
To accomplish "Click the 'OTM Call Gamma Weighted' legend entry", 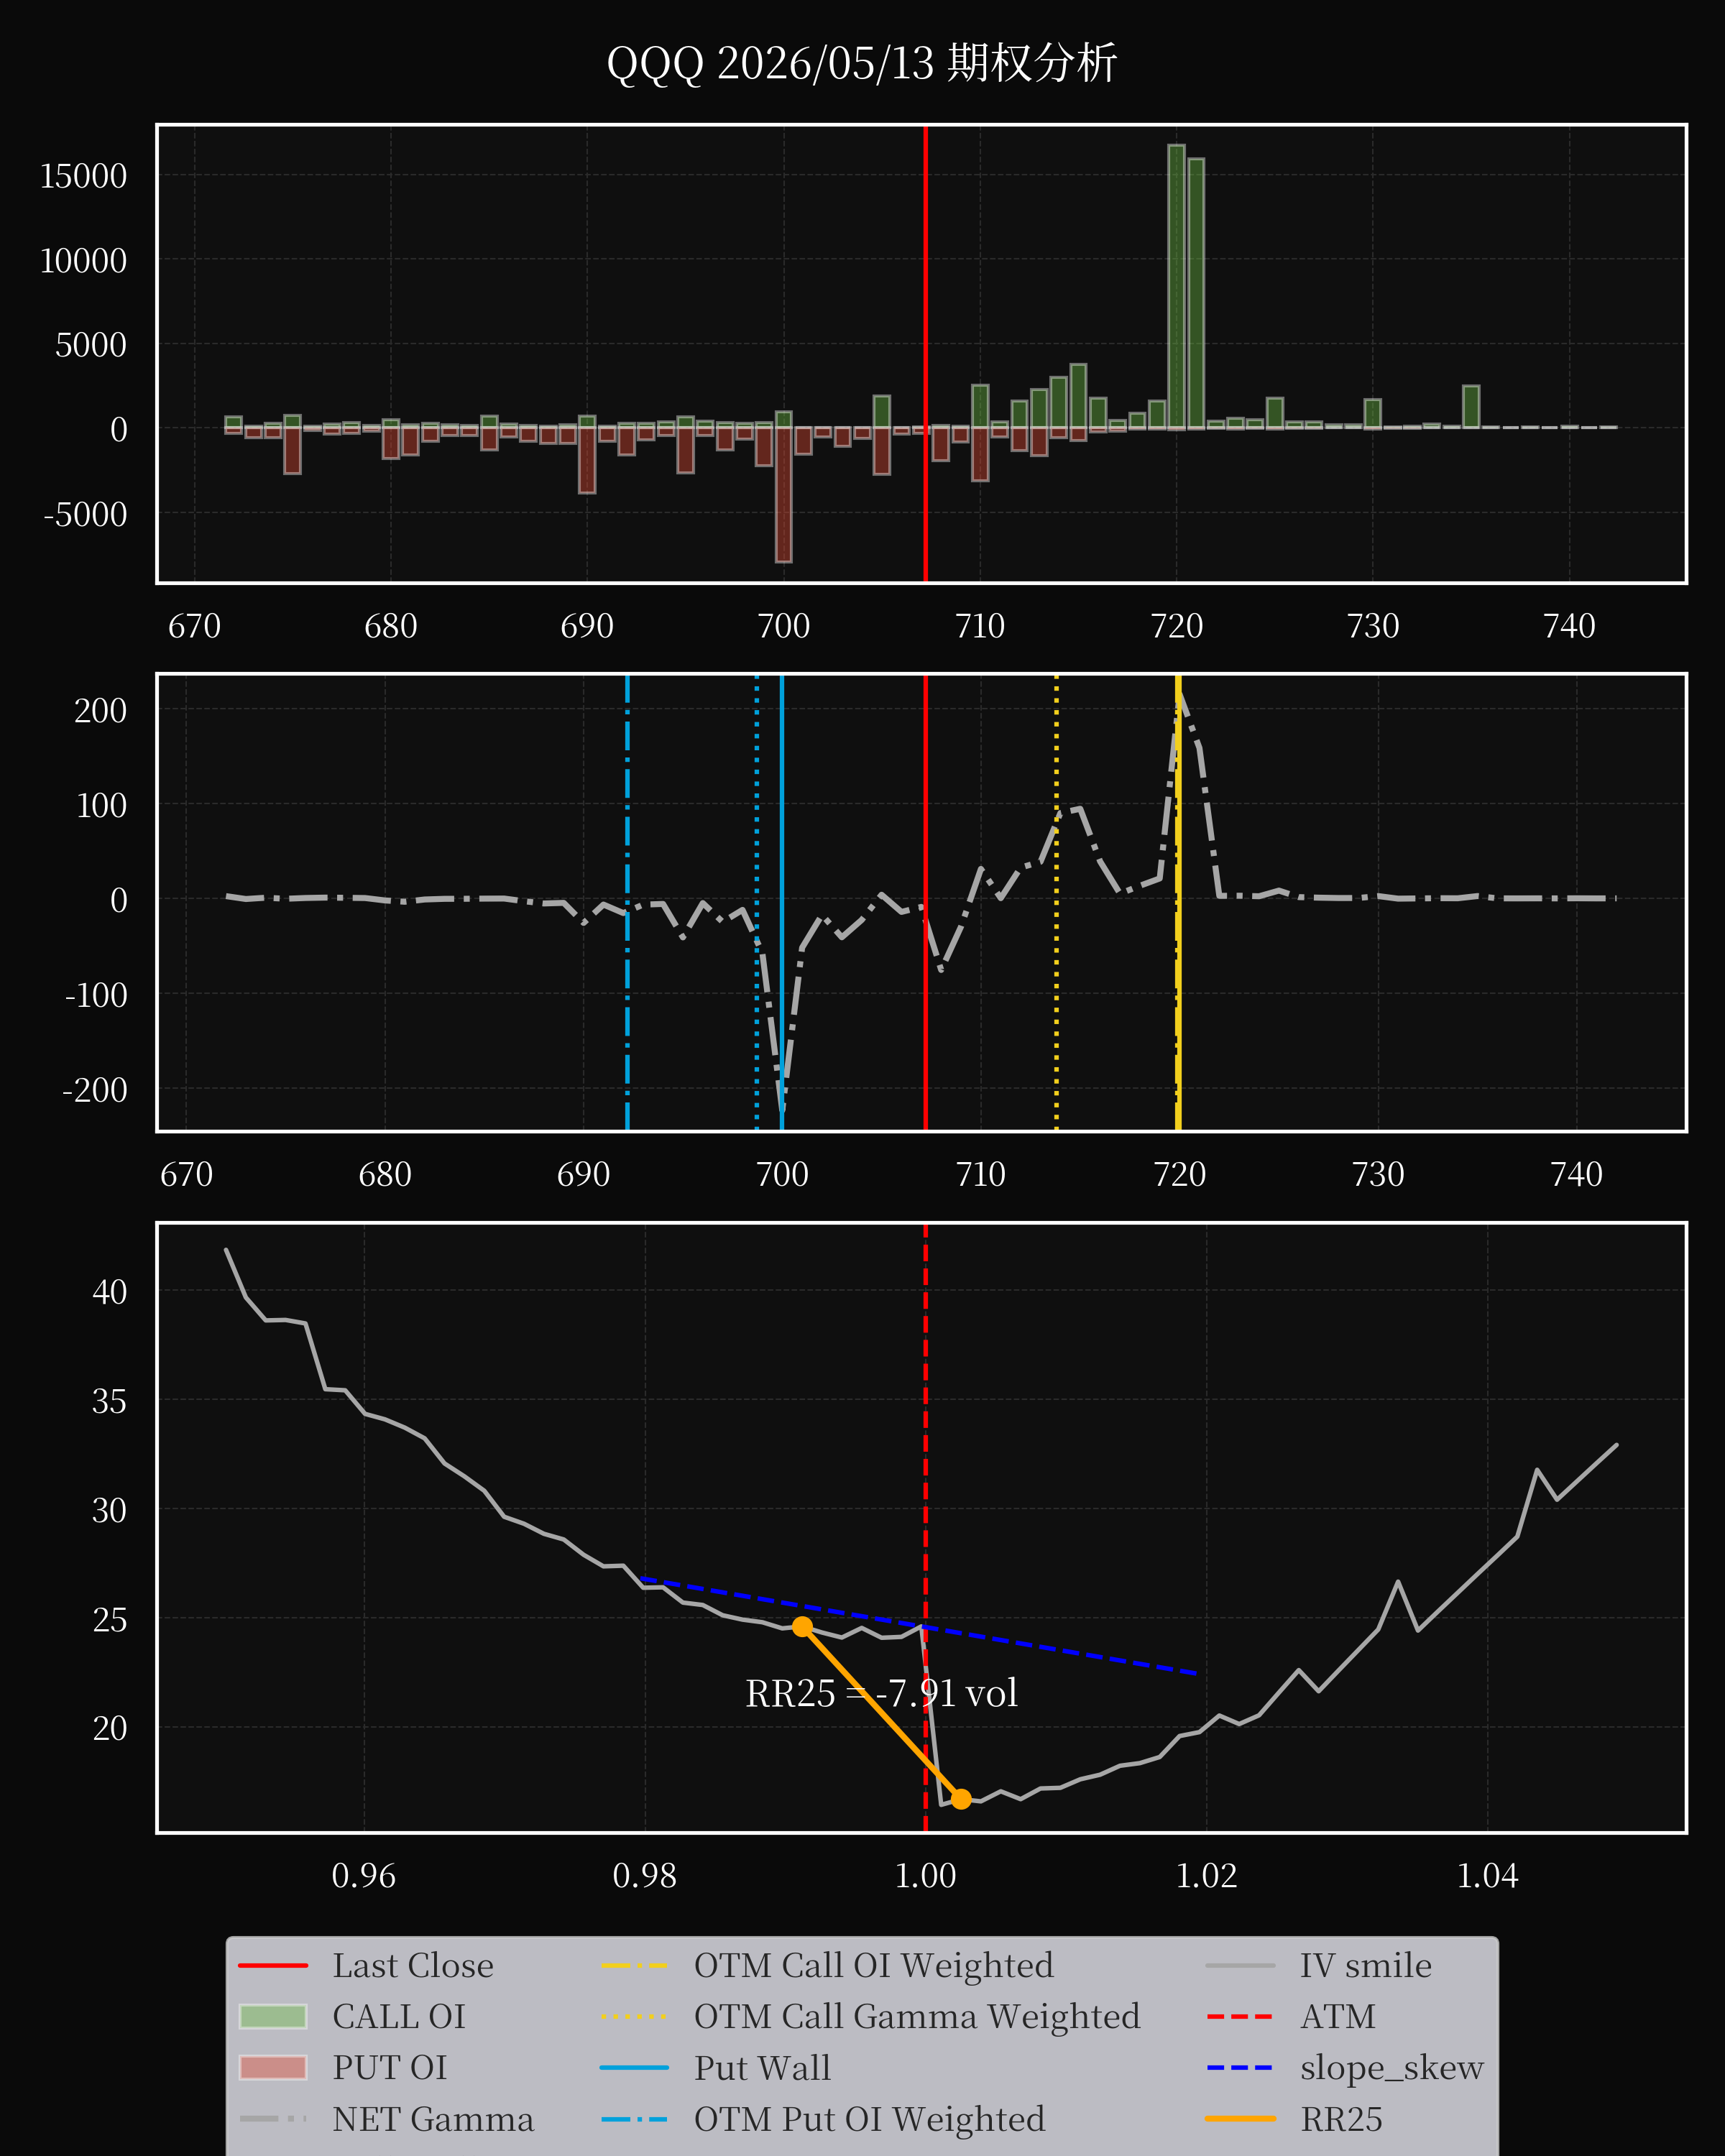I will pyautogui.click(x=917, y=2016).
